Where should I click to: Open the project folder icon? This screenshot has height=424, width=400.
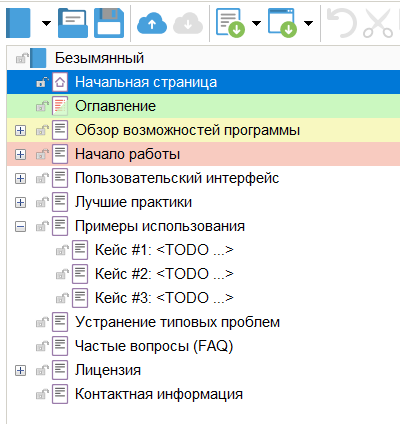pos(73,23)
